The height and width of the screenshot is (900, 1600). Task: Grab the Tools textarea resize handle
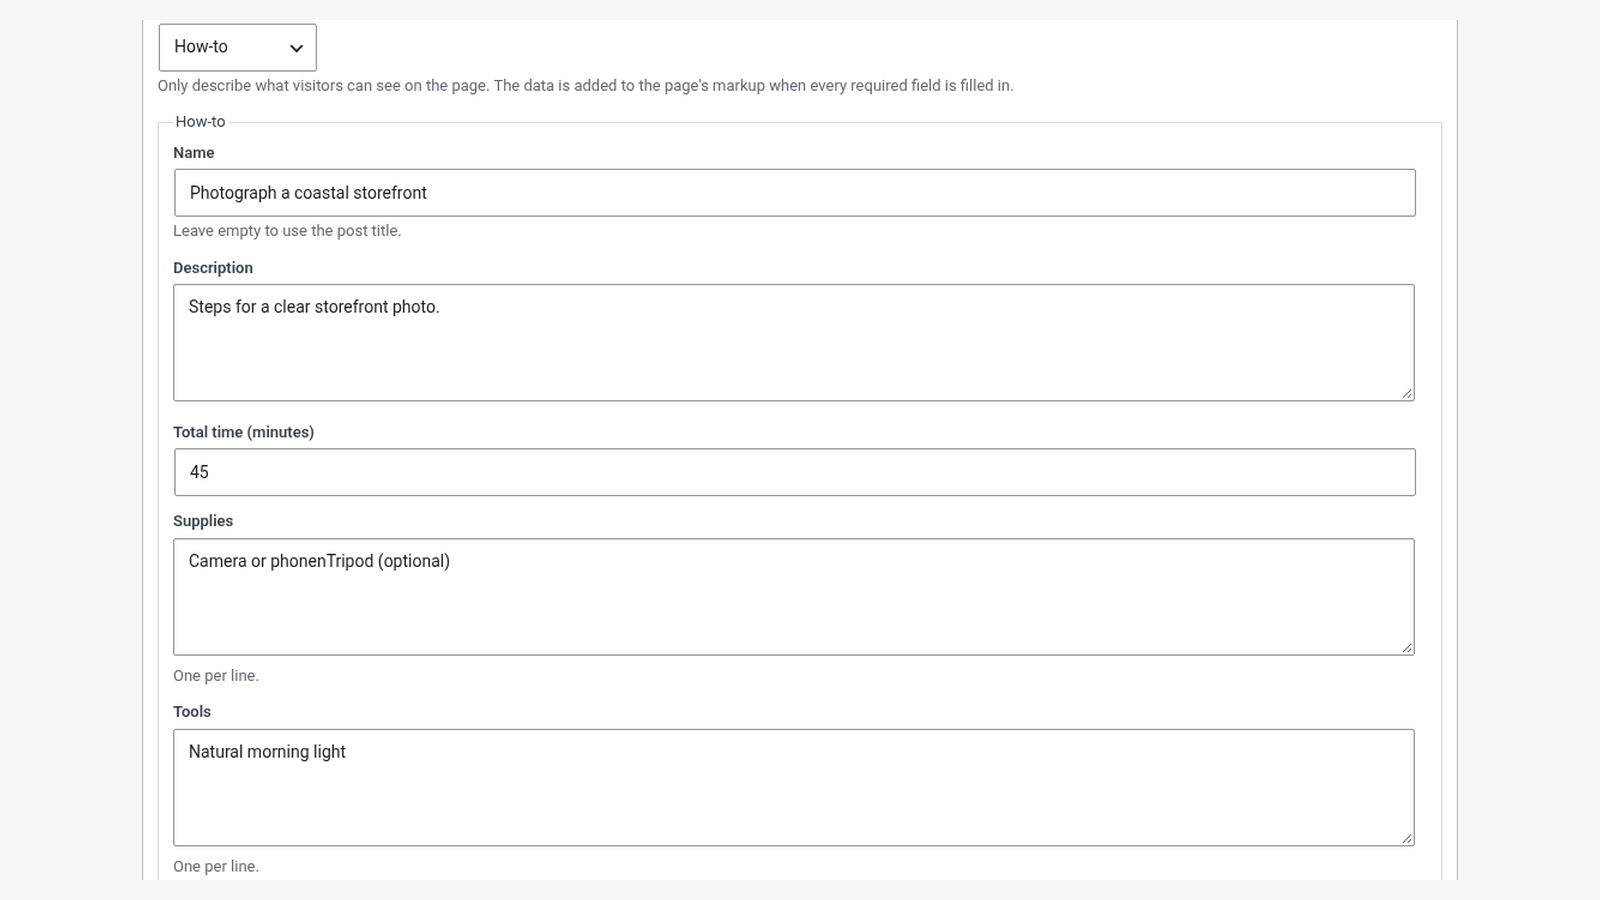tap(1407, 839)
